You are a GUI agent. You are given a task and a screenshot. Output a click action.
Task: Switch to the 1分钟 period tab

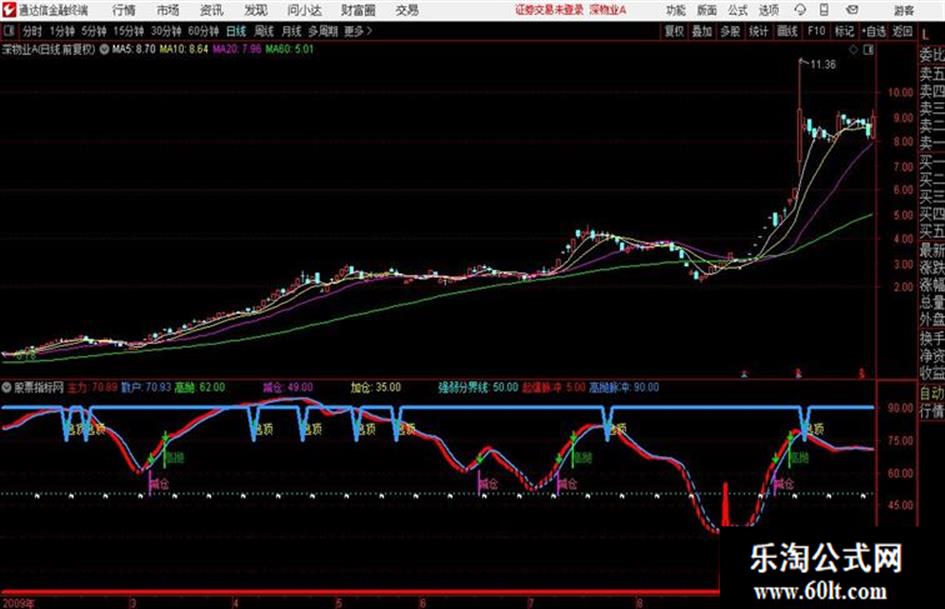62,31
